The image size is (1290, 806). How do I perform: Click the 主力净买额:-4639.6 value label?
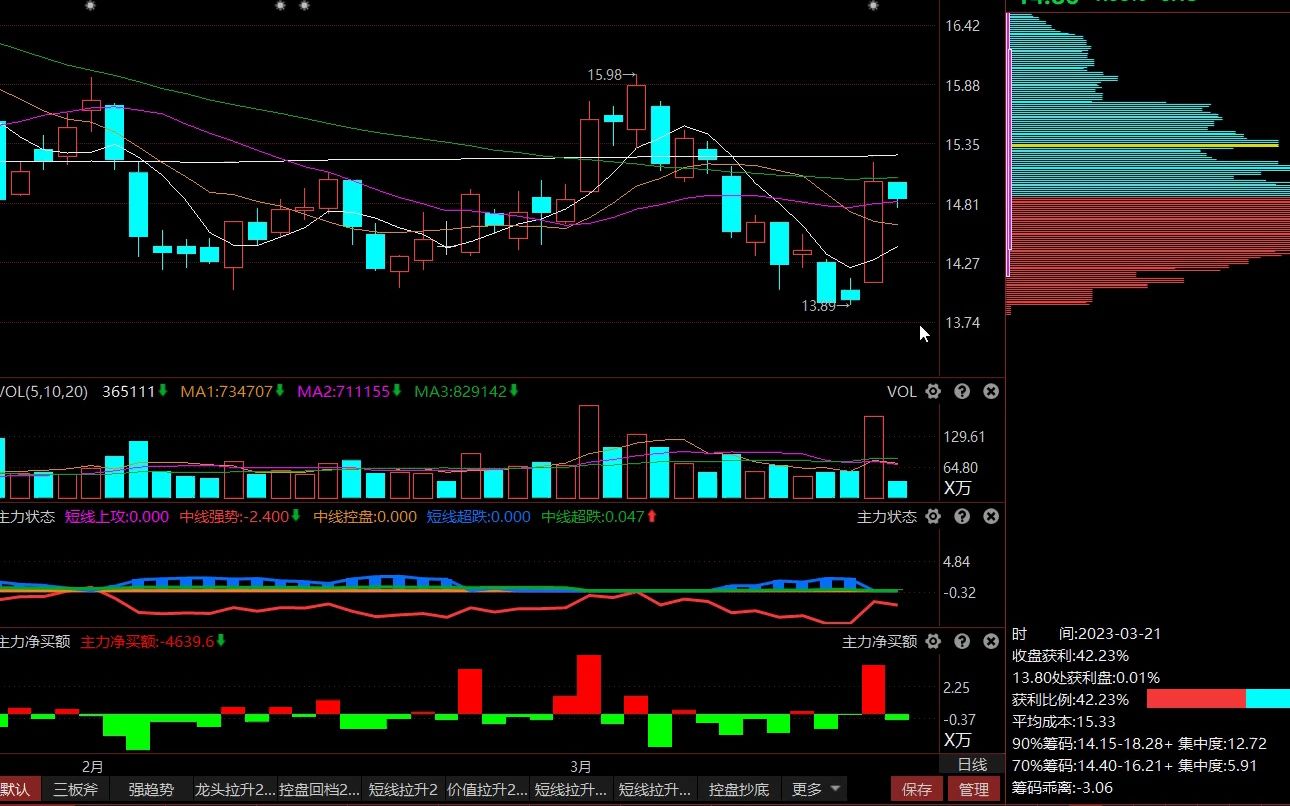pos(148,642)
